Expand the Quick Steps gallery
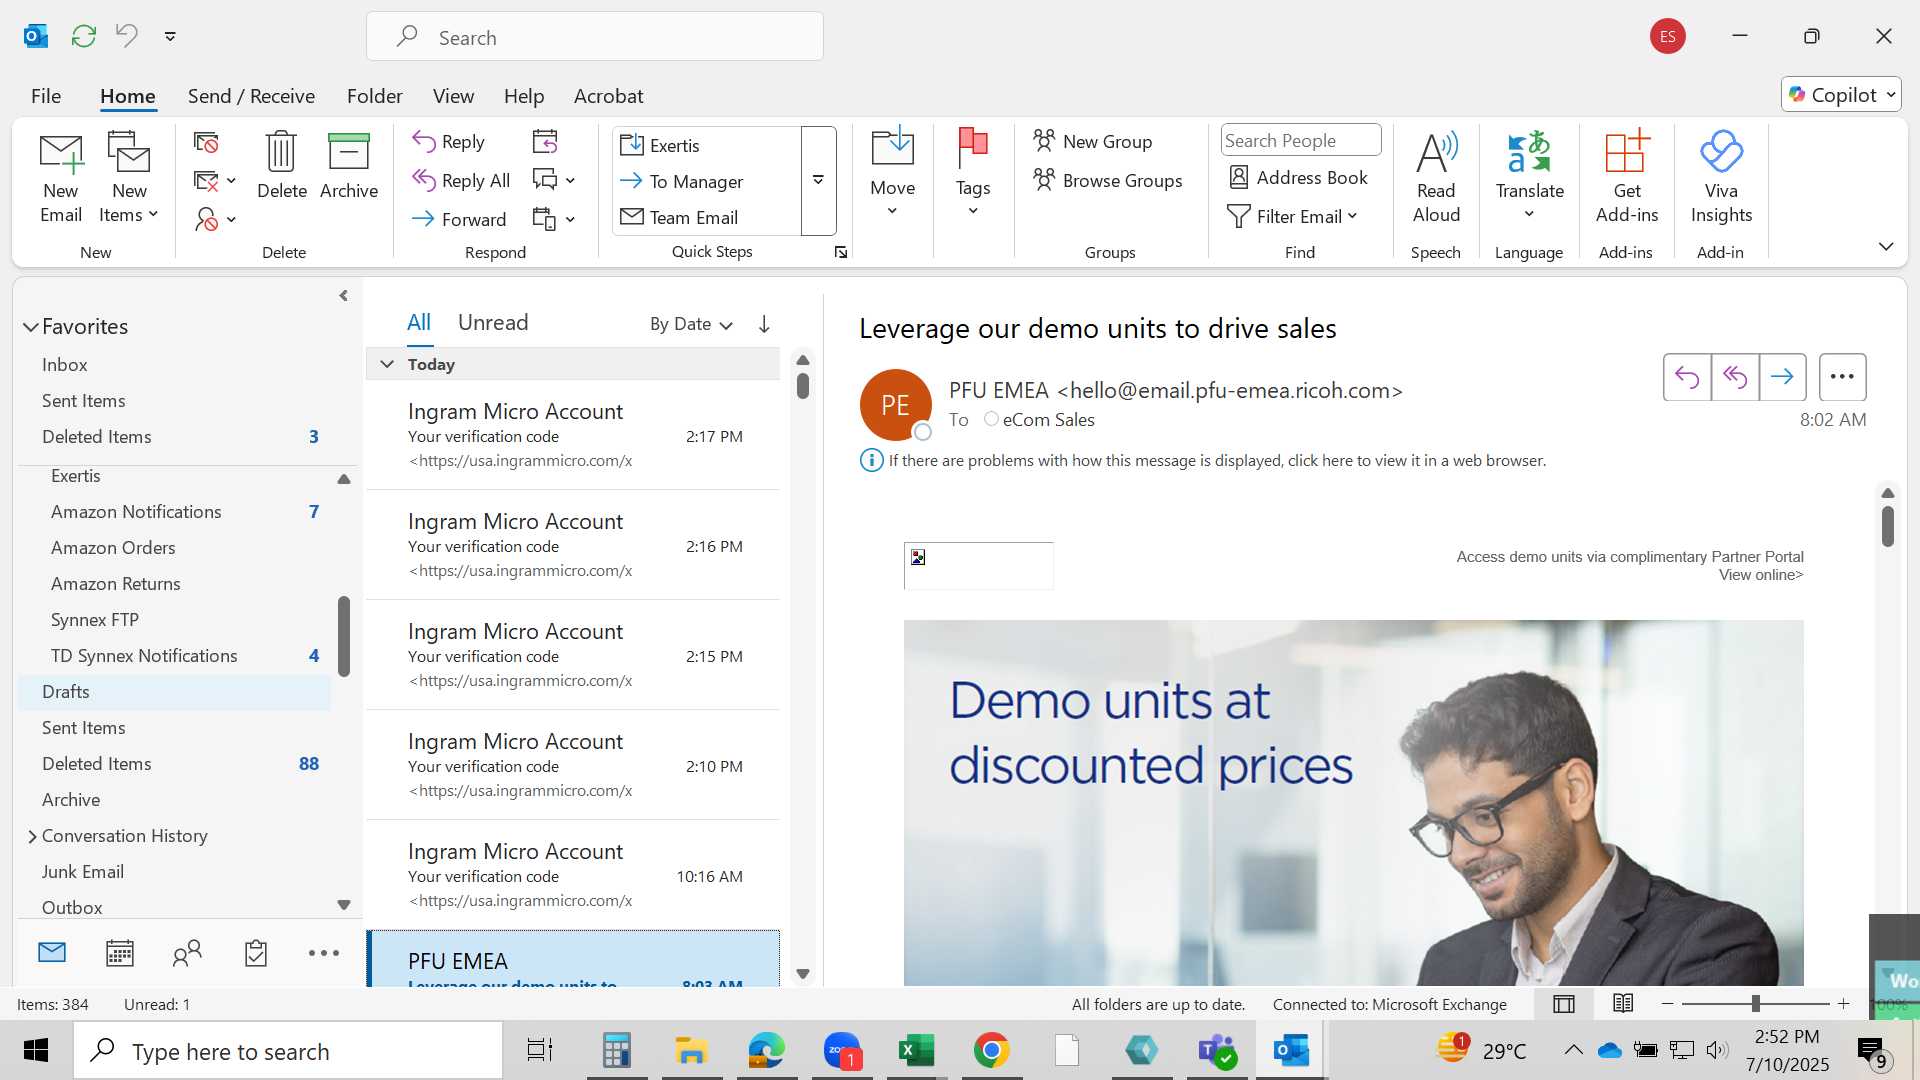The height and width of the screenshot is (1080, 1920). 818,181
